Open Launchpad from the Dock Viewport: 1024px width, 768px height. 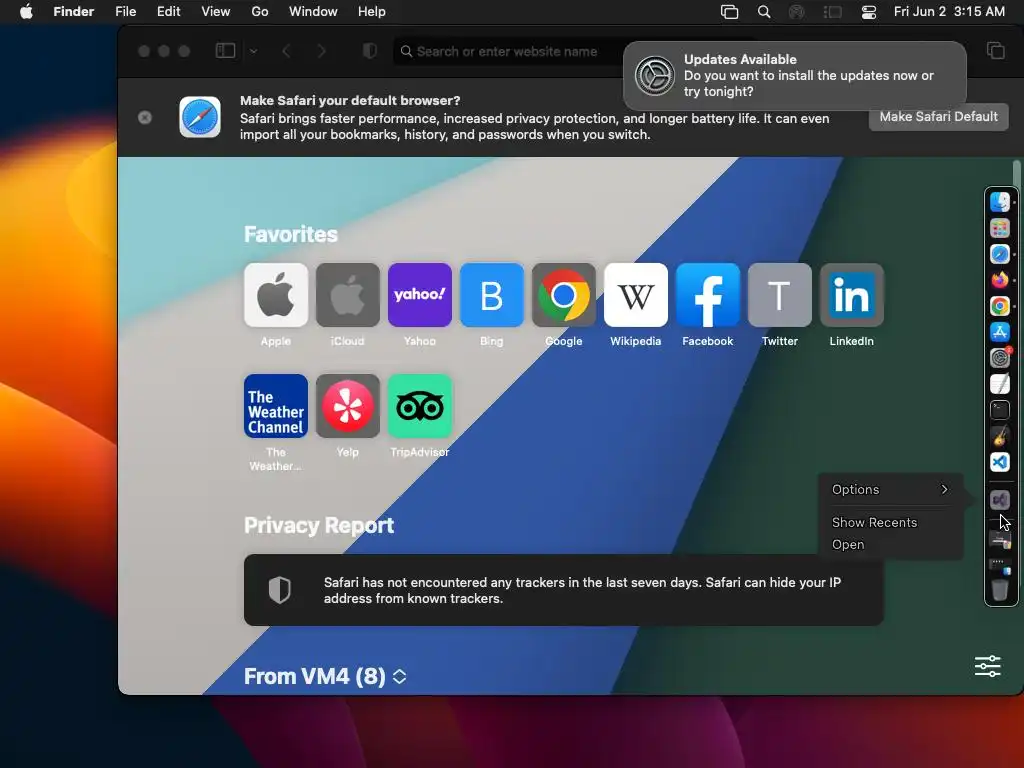pos(999,228)
